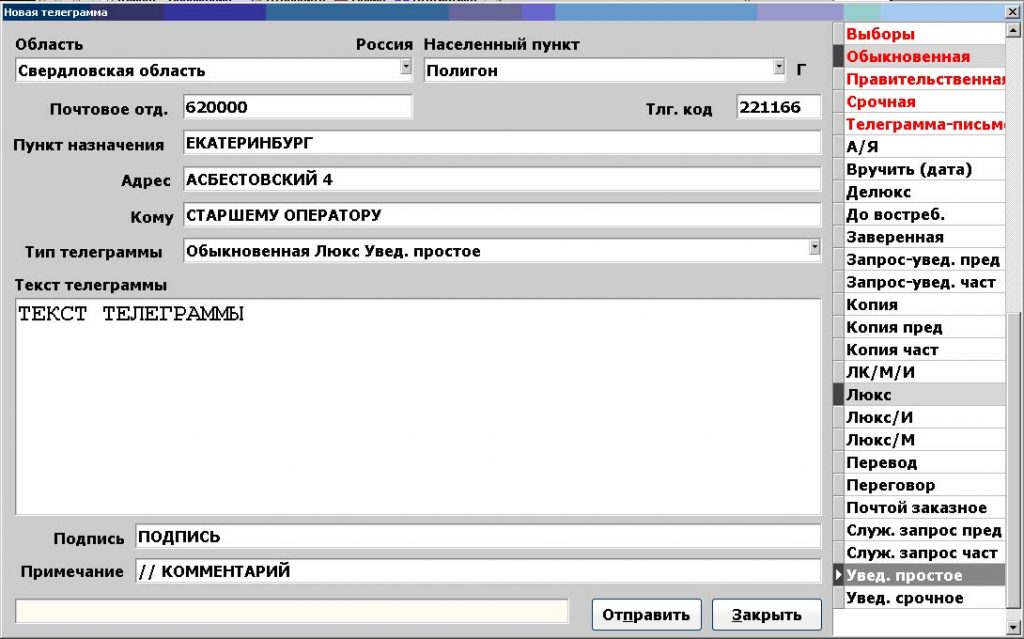
Task: Click into the Почтовое отд. field
Action: pyautogui.click(x=297, y=107)
